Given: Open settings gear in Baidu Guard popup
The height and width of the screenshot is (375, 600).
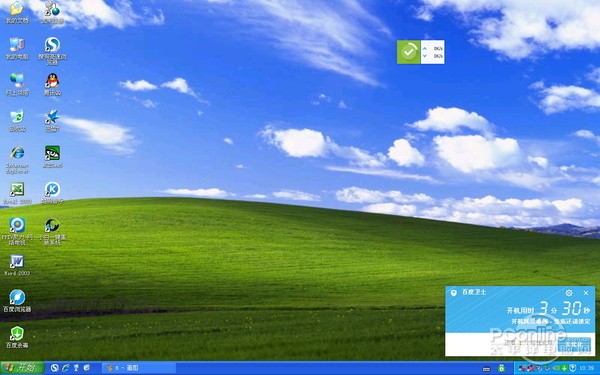Looking at the screenshot, I should click(569, 293).
